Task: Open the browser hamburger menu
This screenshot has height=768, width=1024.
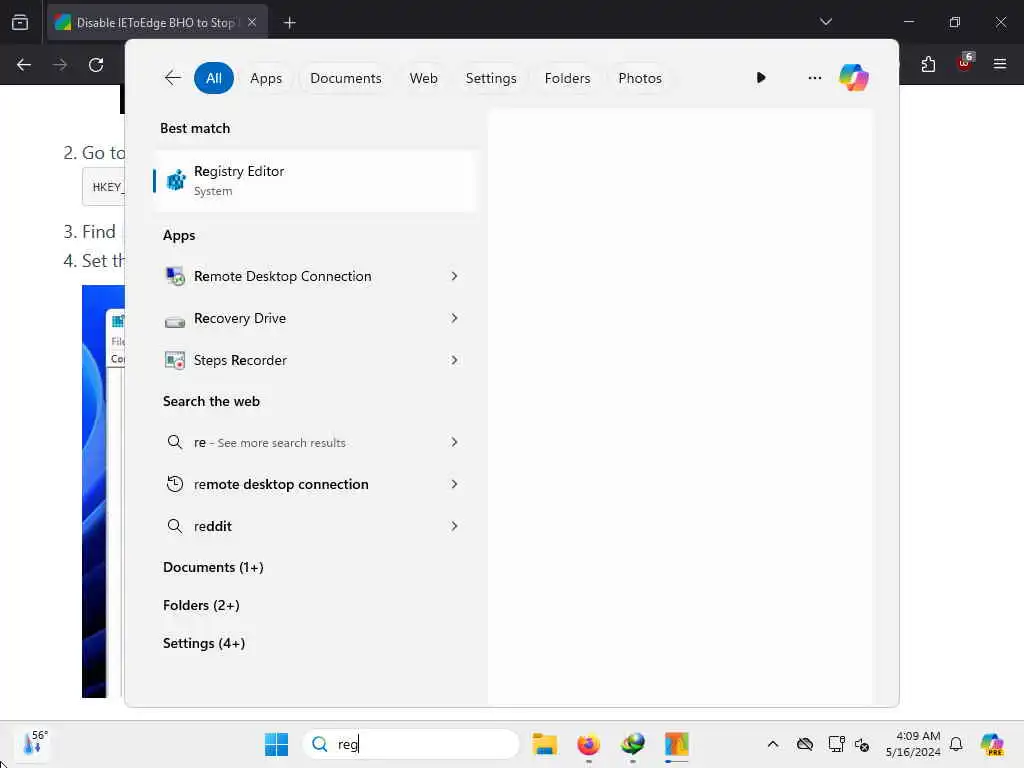Action: 1000,64
